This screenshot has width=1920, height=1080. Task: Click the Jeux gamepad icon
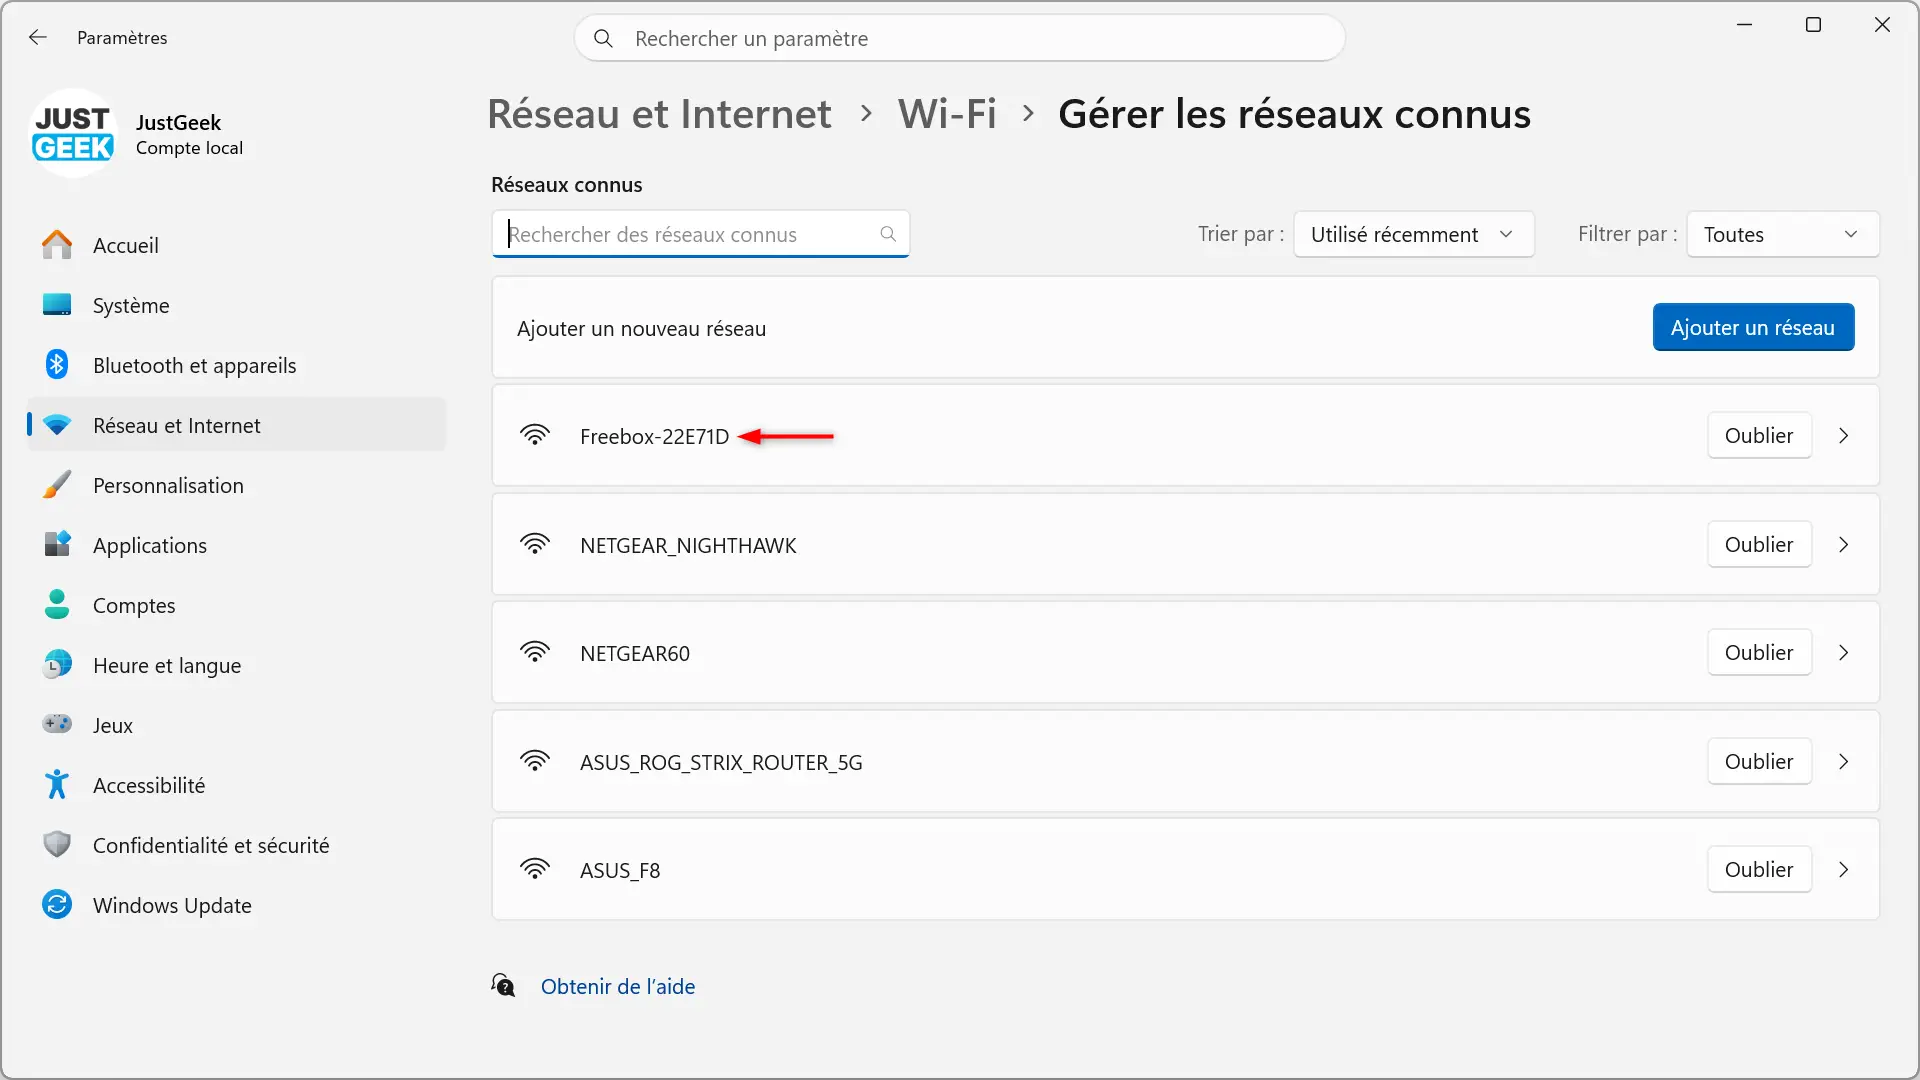pos(57,724)
